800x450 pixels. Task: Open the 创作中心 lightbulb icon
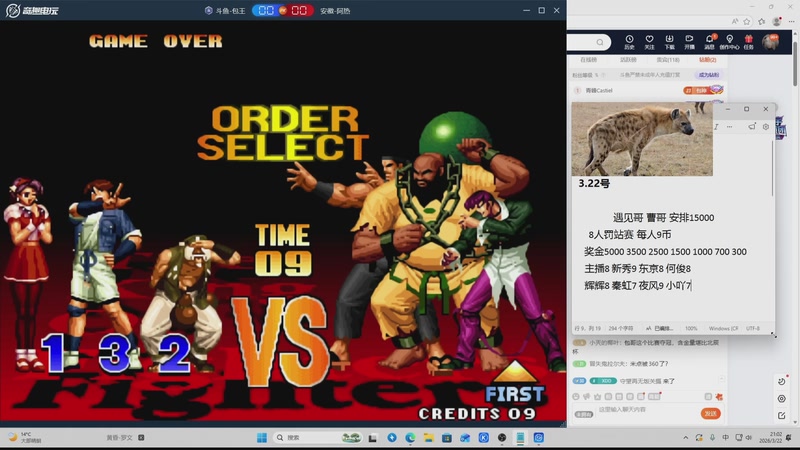[x=729, y=42]
